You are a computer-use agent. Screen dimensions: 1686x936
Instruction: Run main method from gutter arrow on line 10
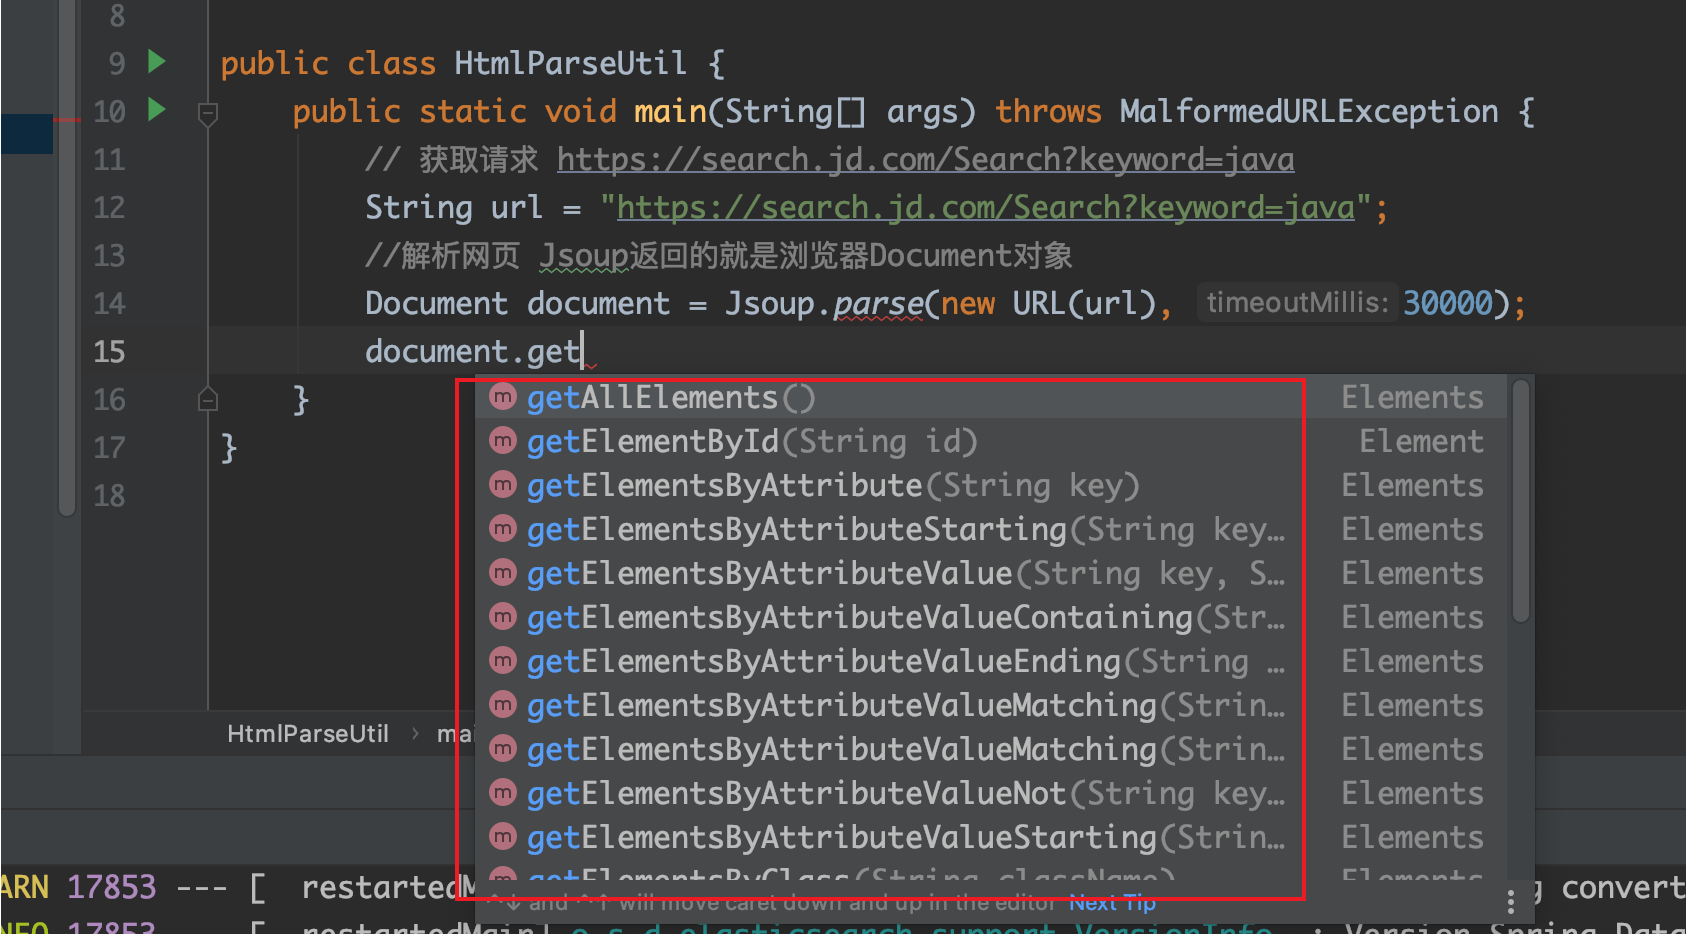tap(156, 109)
